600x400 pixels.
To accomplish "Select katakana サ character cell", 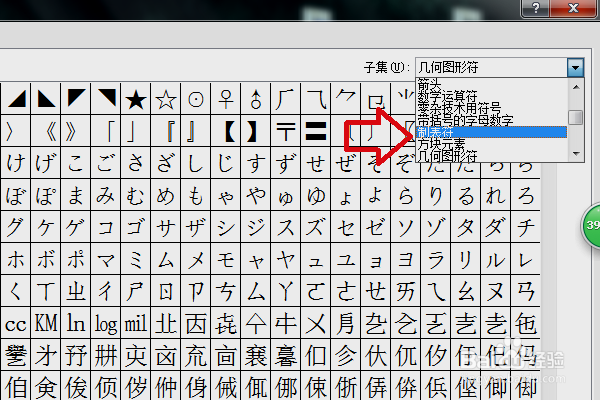I will 166,227.
